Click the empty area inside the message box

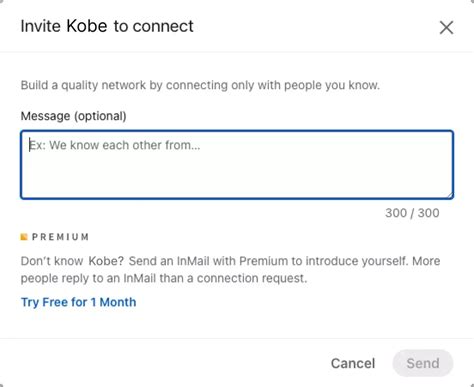coord(237,177)
